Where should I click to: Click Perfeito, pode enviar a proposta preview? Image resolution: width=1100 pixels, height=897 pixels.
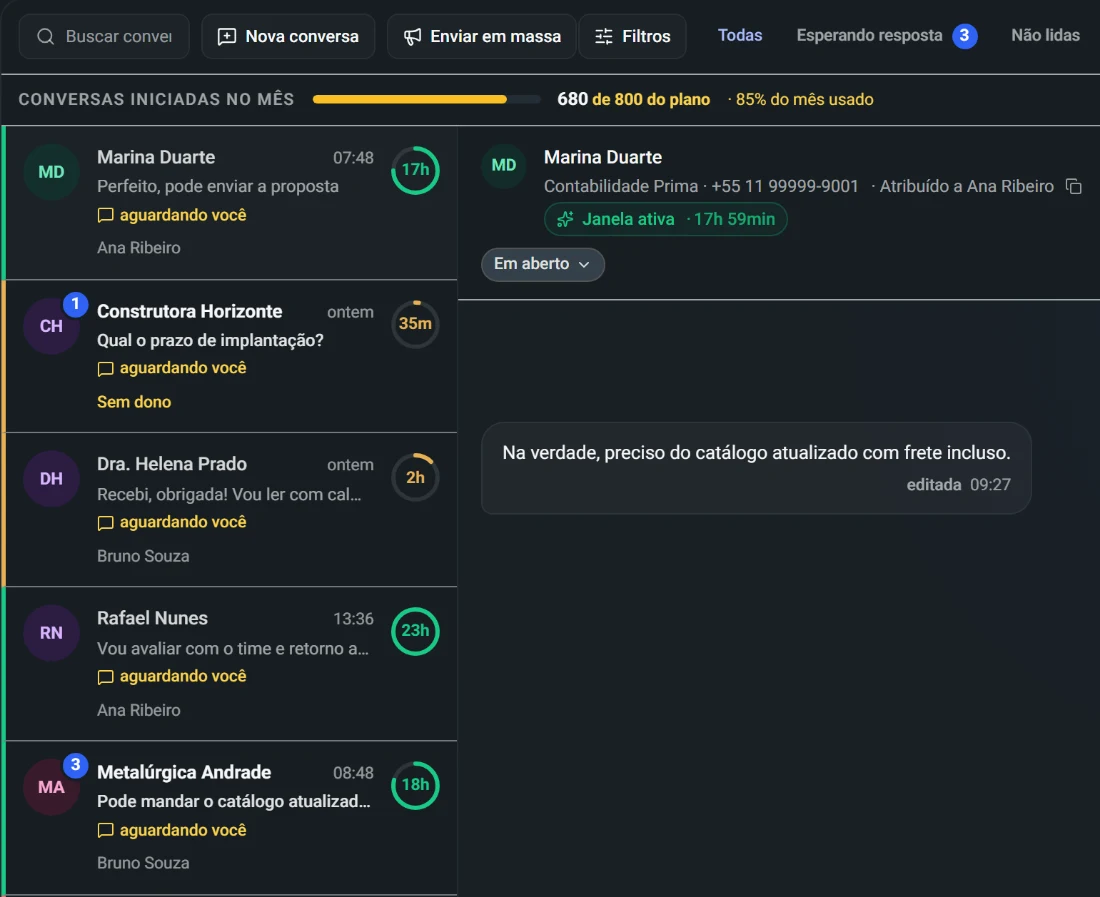217,186
